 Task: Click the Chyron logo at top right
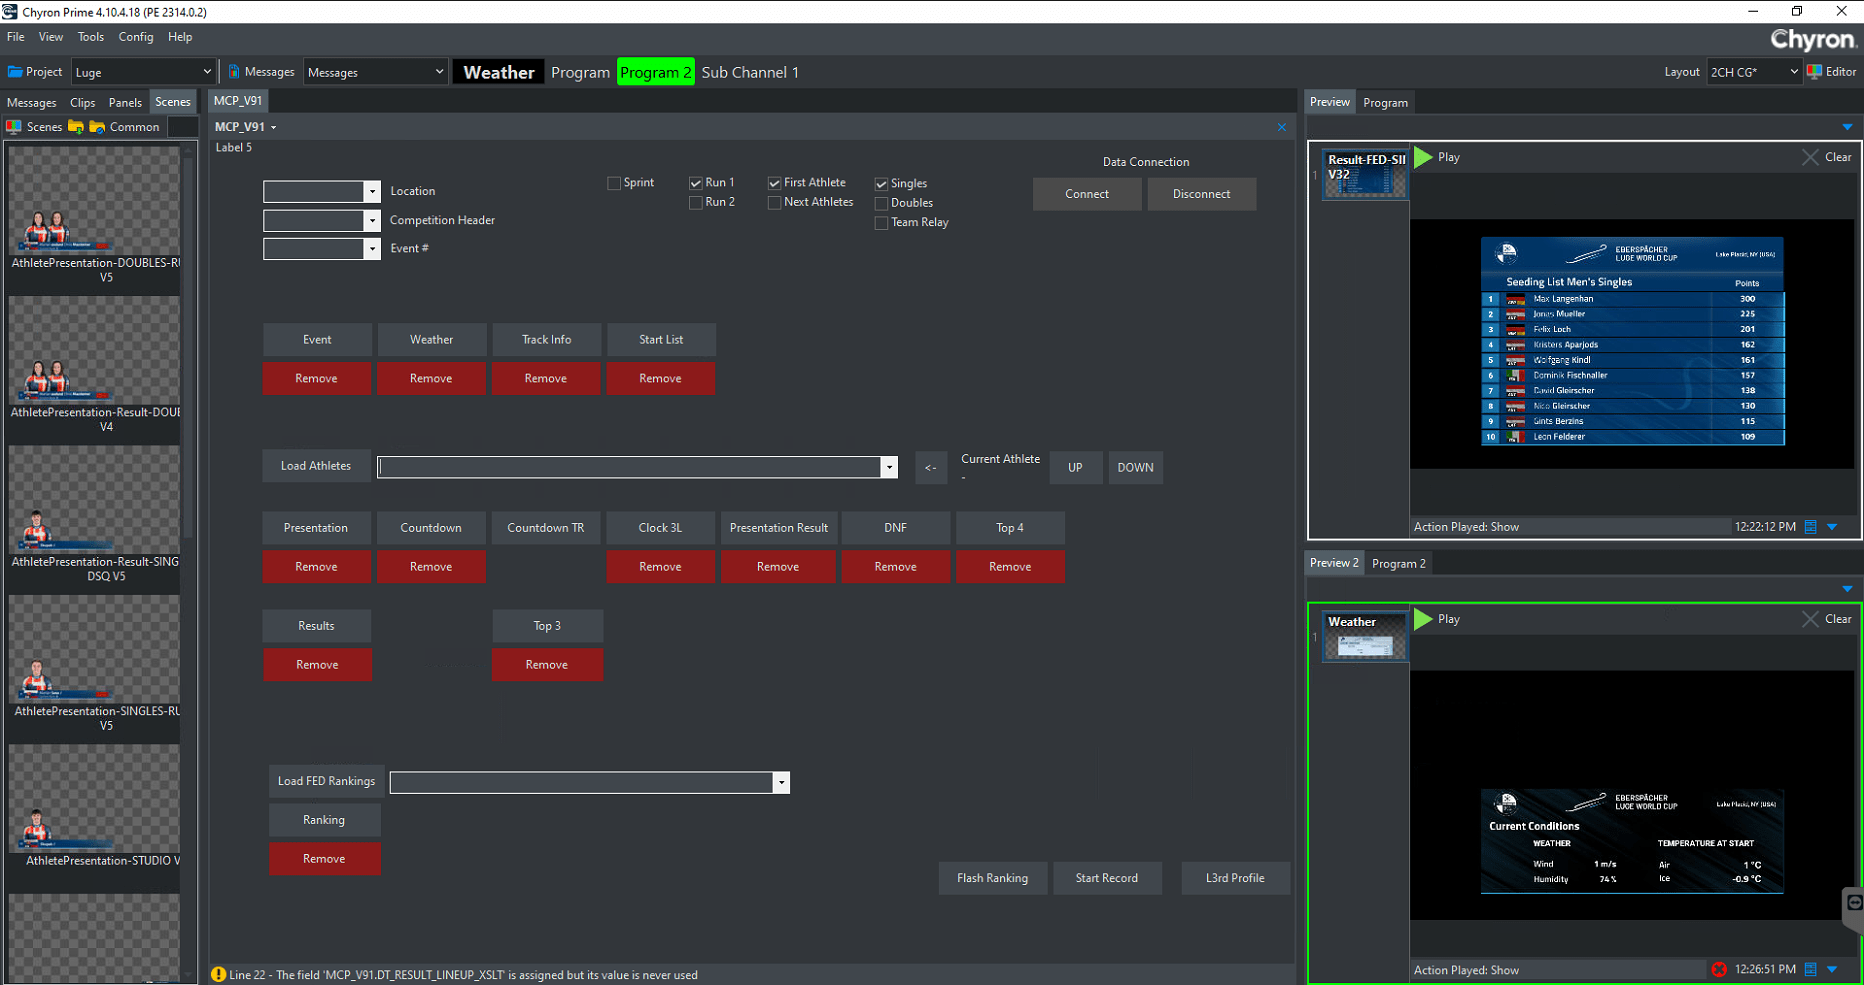(1813, 39)
